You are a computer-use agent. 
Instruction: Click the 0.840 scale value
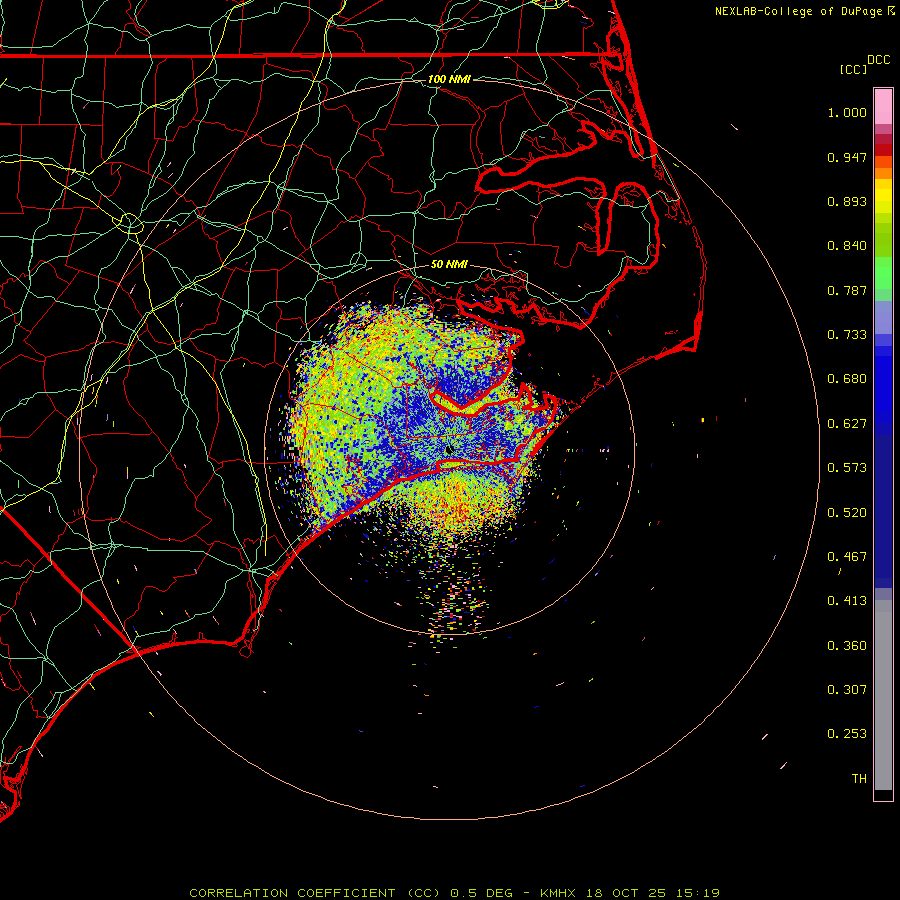(847, 246)
